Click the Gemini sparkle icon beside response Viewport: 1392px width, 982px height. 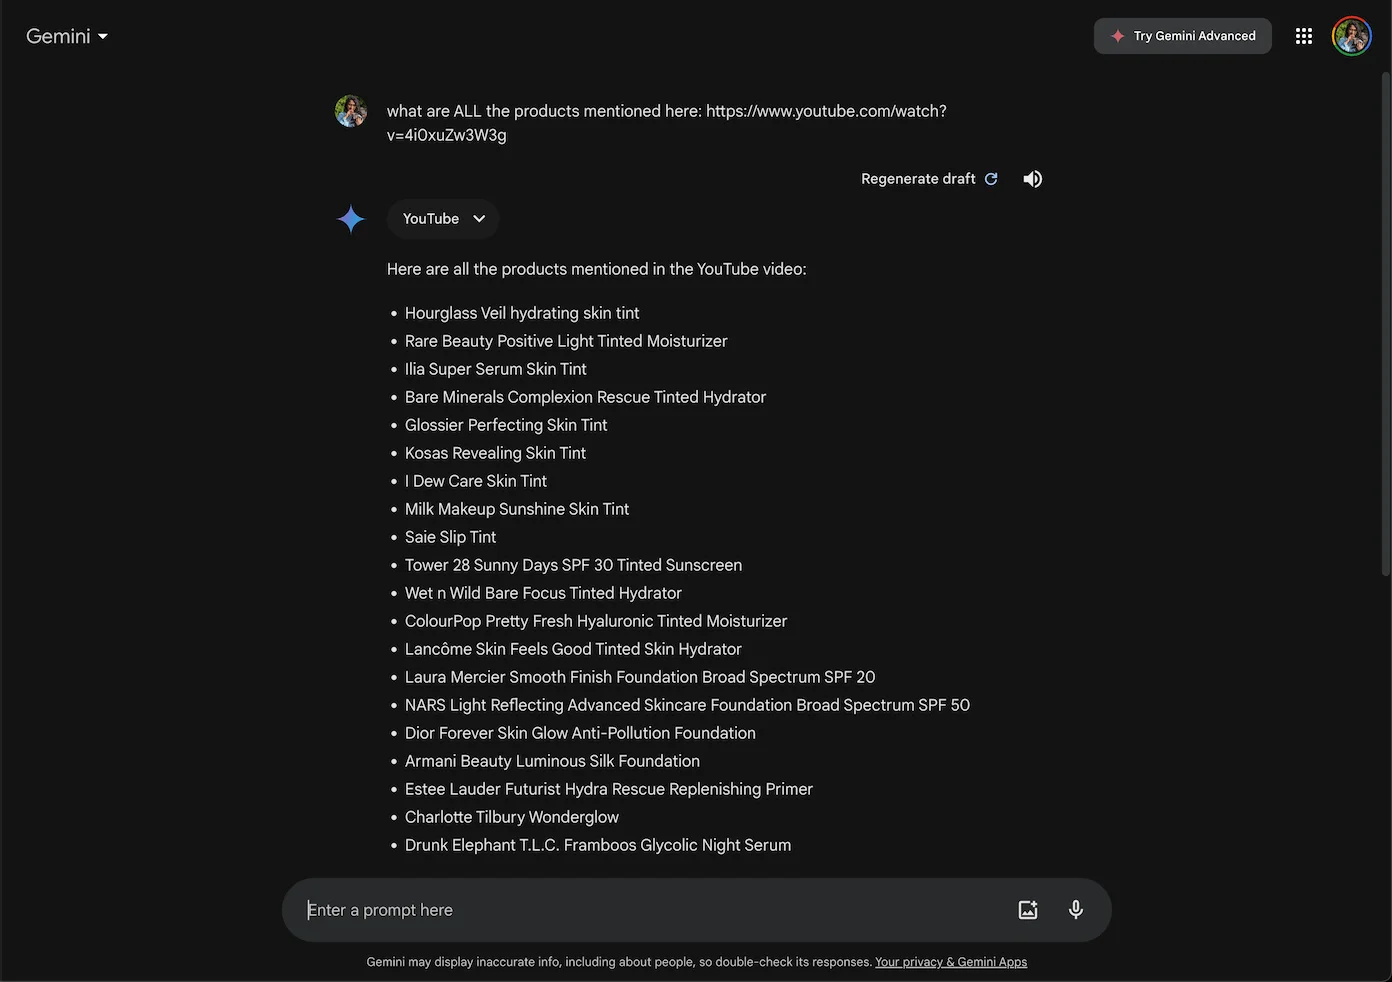click(x=351, y=219)
